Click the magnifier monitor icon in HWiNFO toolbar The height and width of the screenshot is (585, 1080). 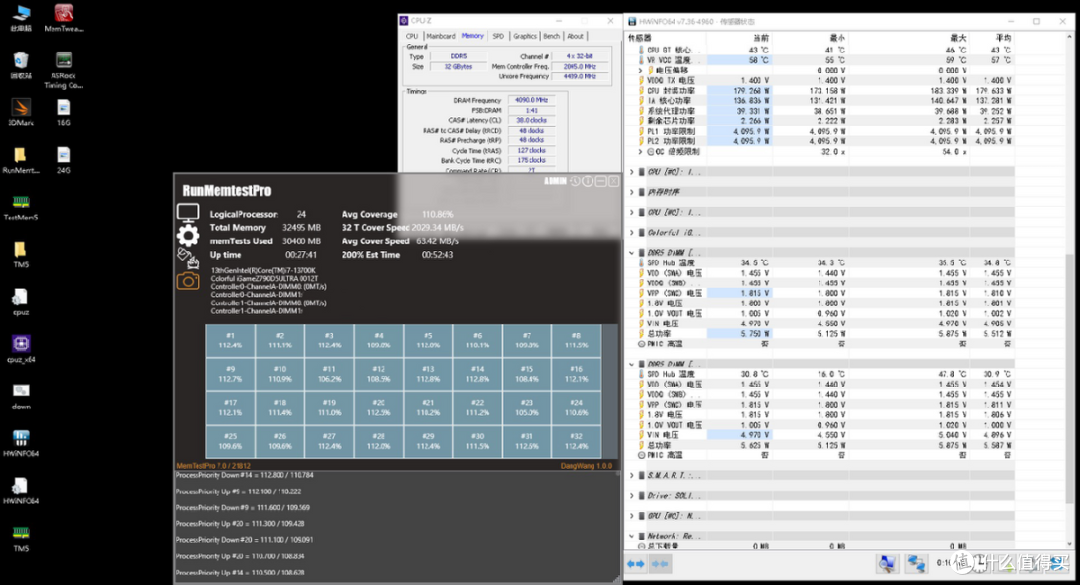[x=888, y=564]
